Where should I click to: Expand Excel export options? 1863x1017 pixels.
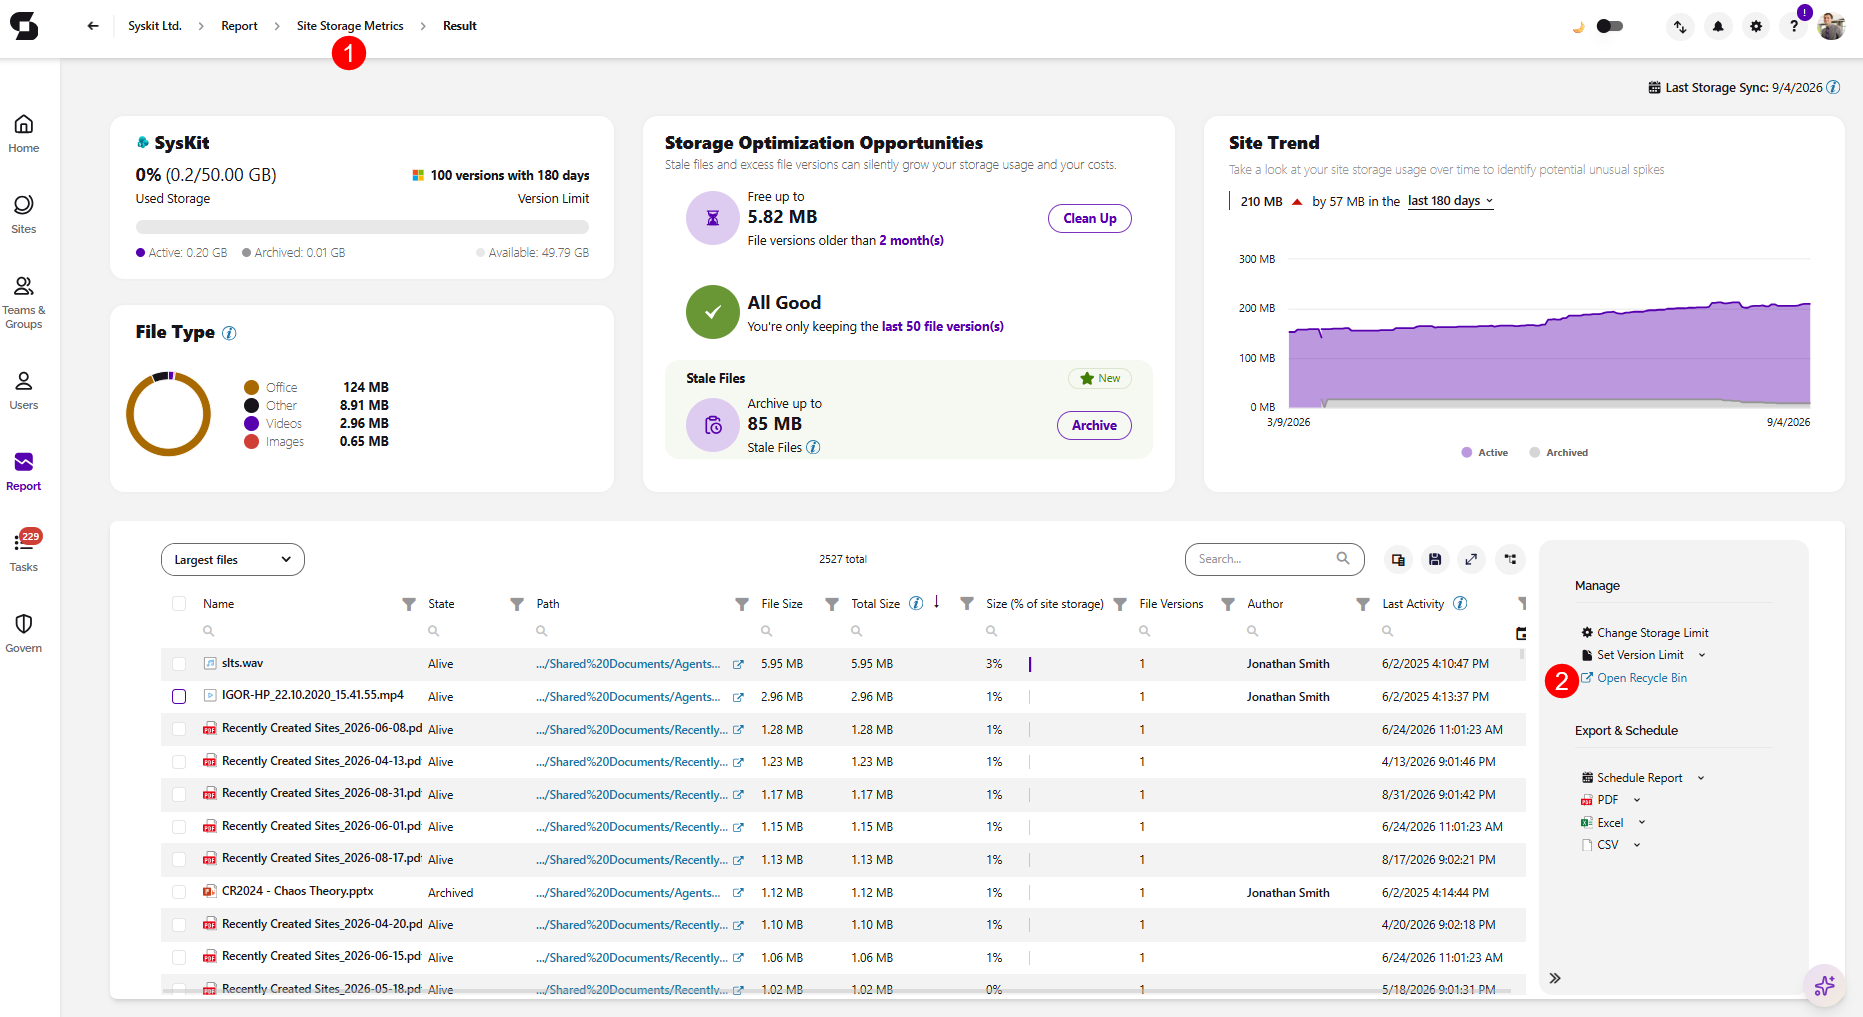(x=1642, y=823)
